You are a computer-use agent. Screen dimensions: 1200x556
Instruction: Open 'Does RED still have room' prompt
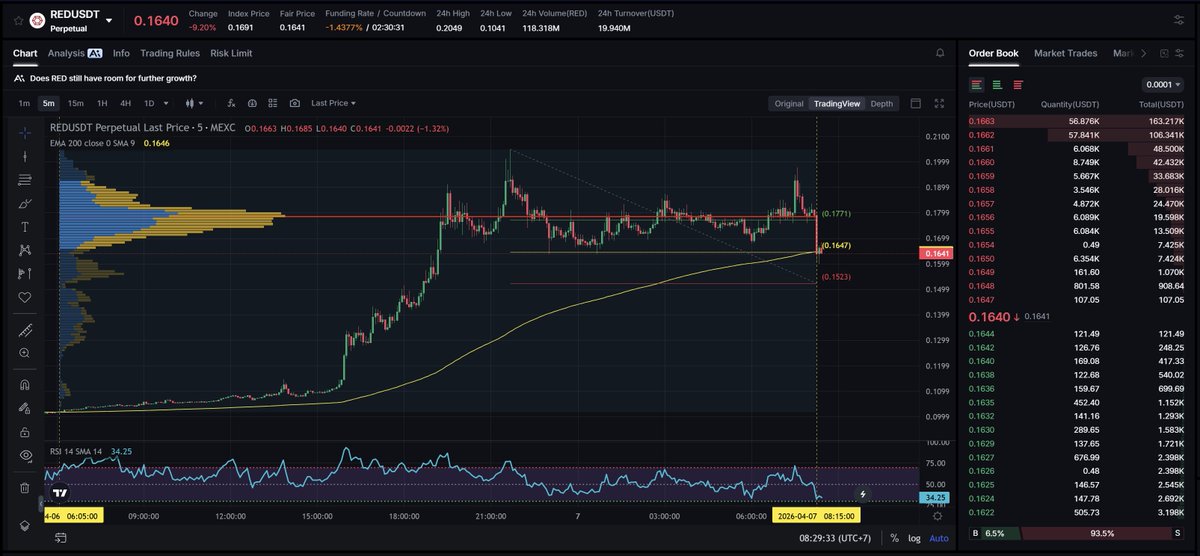pos(113,78)
